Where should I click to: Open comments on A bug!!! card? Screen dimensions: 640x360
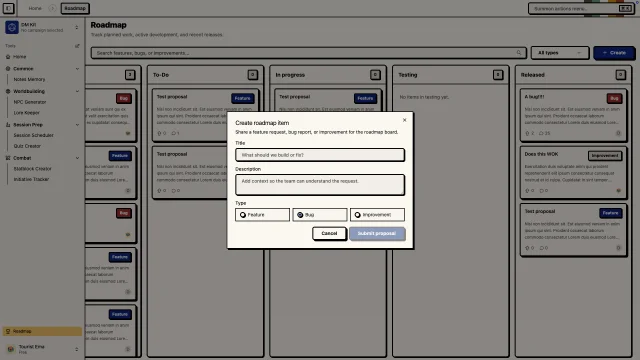(x=544, y=133)
